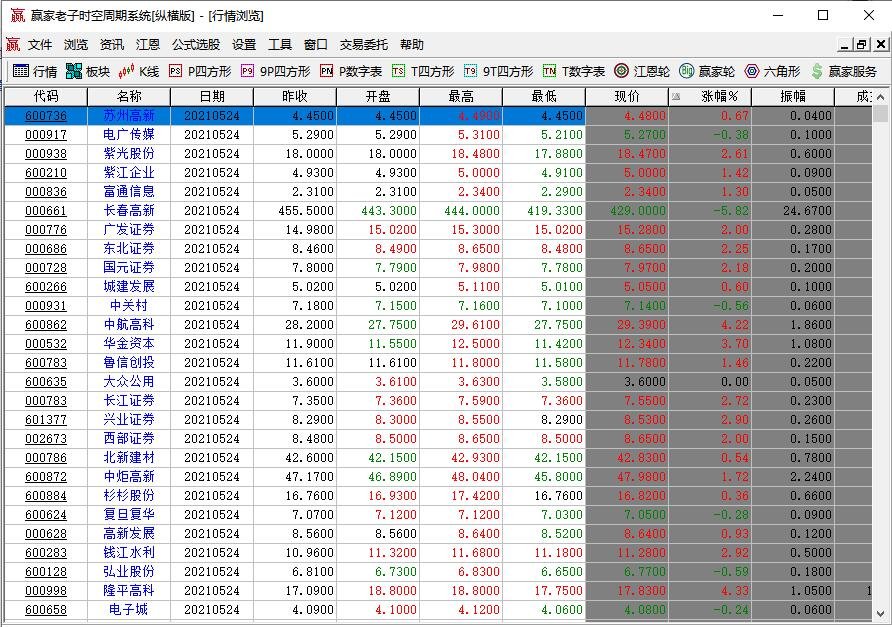
Task: Open the 行情 quotes view icon
Action: pos(34,71)
